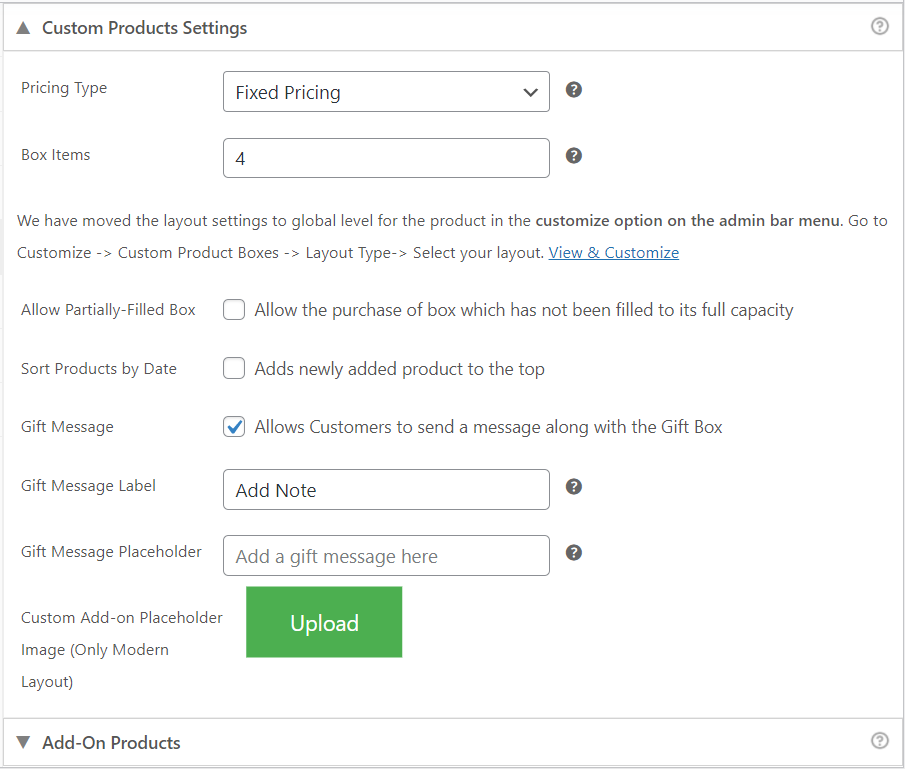
Task: Check Sort Products by Date
Action: pyautogui.click(x=233, y=368)
